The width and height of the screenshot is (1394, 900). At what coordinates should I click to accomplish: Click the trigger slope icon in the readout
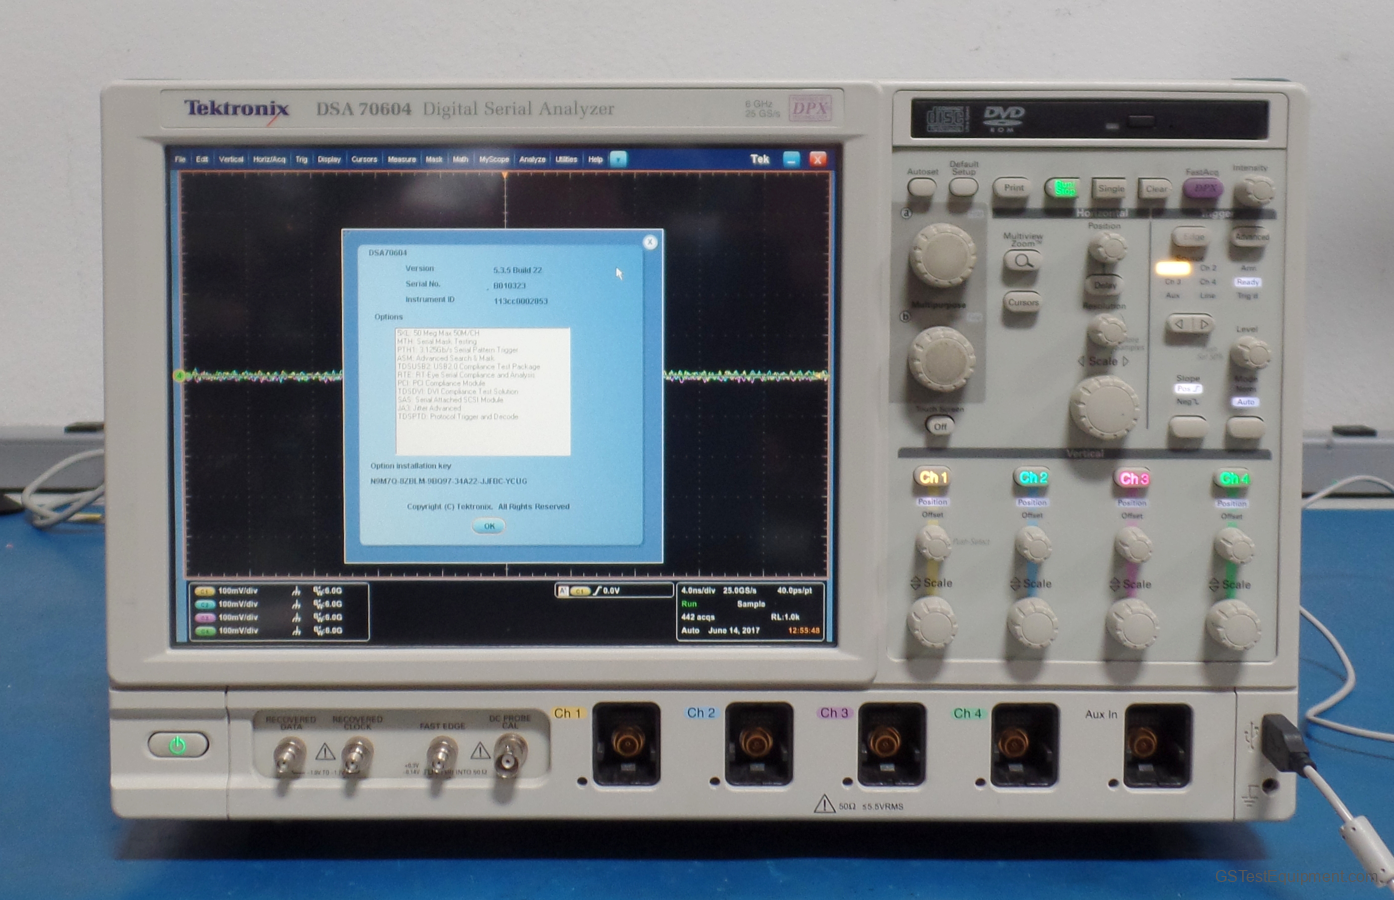point(597,590)
